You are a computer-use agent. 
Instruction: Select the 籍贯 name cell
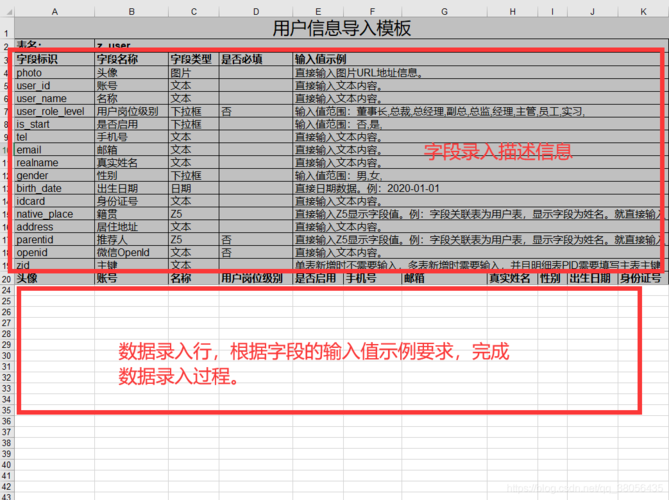tap(131, 214)
